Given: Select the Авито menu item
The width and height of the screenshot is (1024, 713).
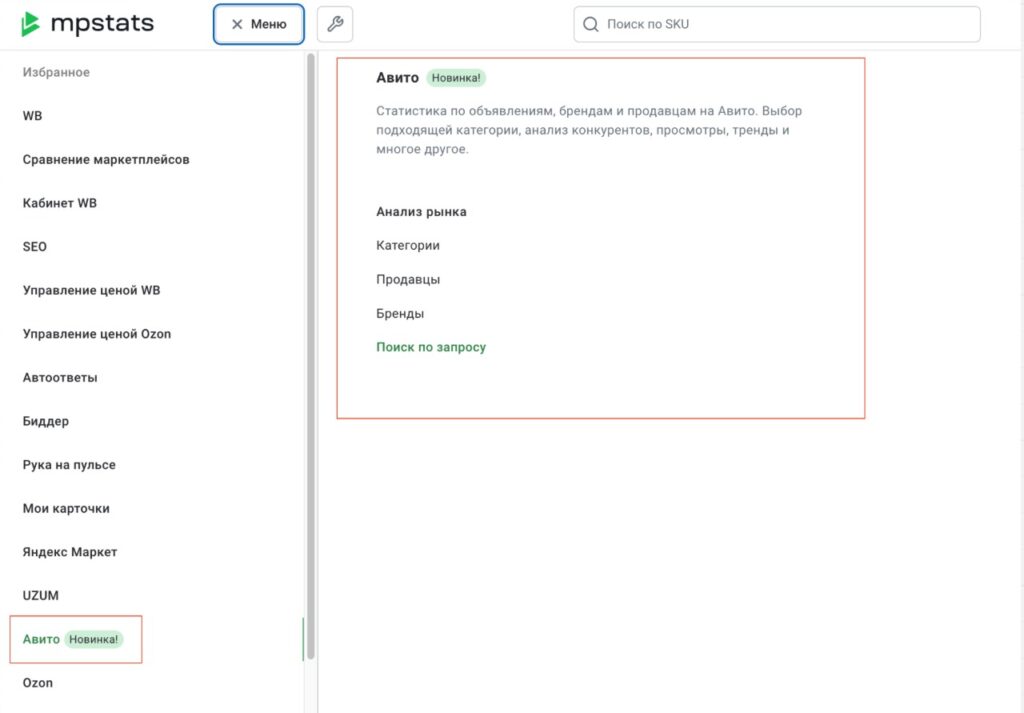Looking at the screenshot, I should (41, 639).
